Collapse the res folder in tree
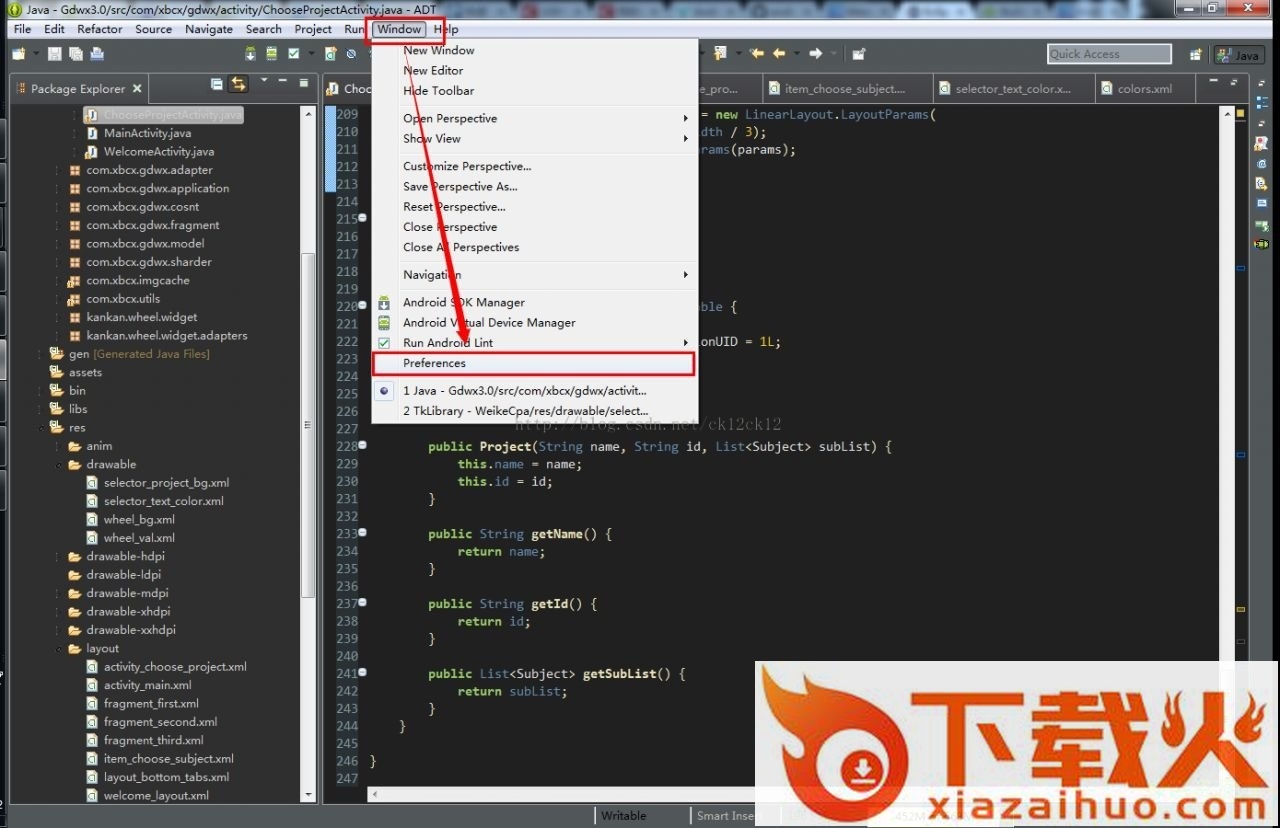The height and width of the screenshot is (828, 1280). tap(42, 428)
